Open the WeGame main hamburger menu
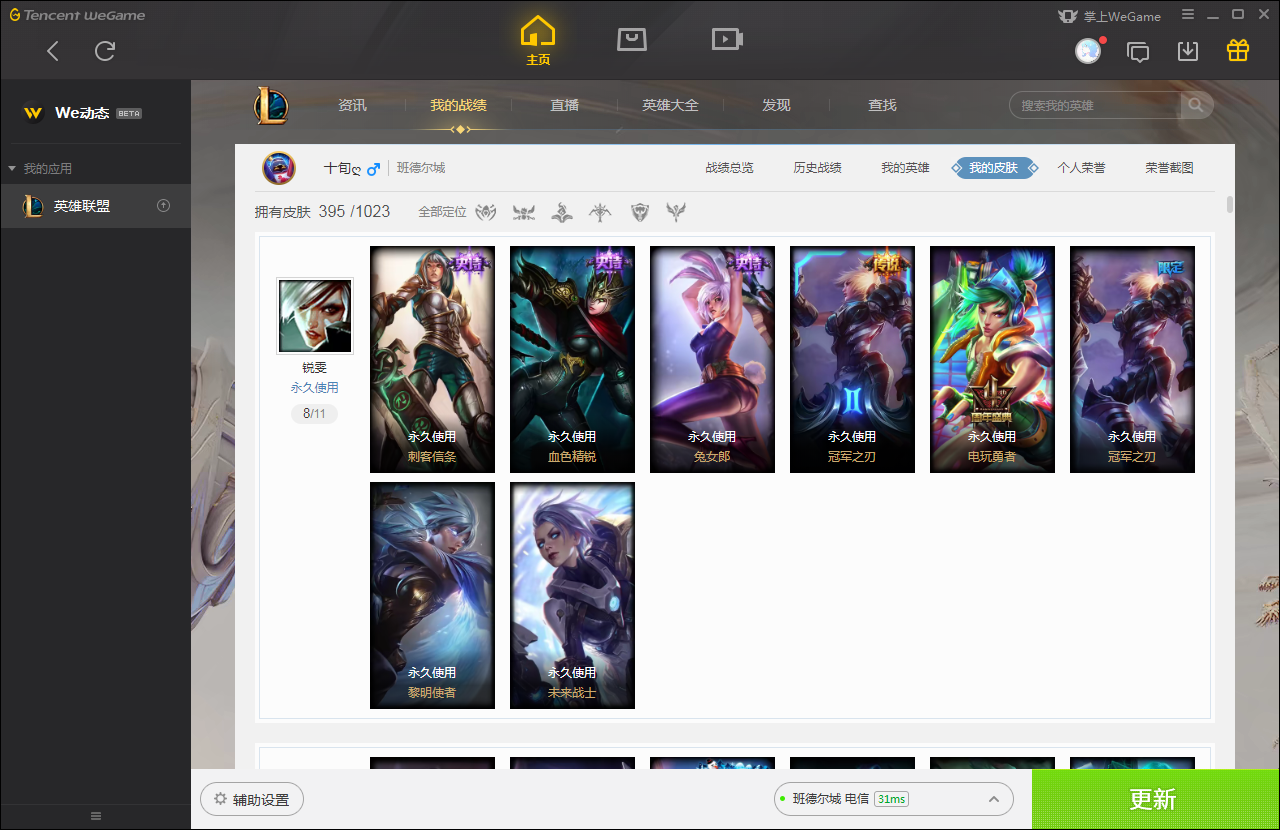Image resolution: width=1280 pixels, height=830 pixels. (x=1188, y=15)
